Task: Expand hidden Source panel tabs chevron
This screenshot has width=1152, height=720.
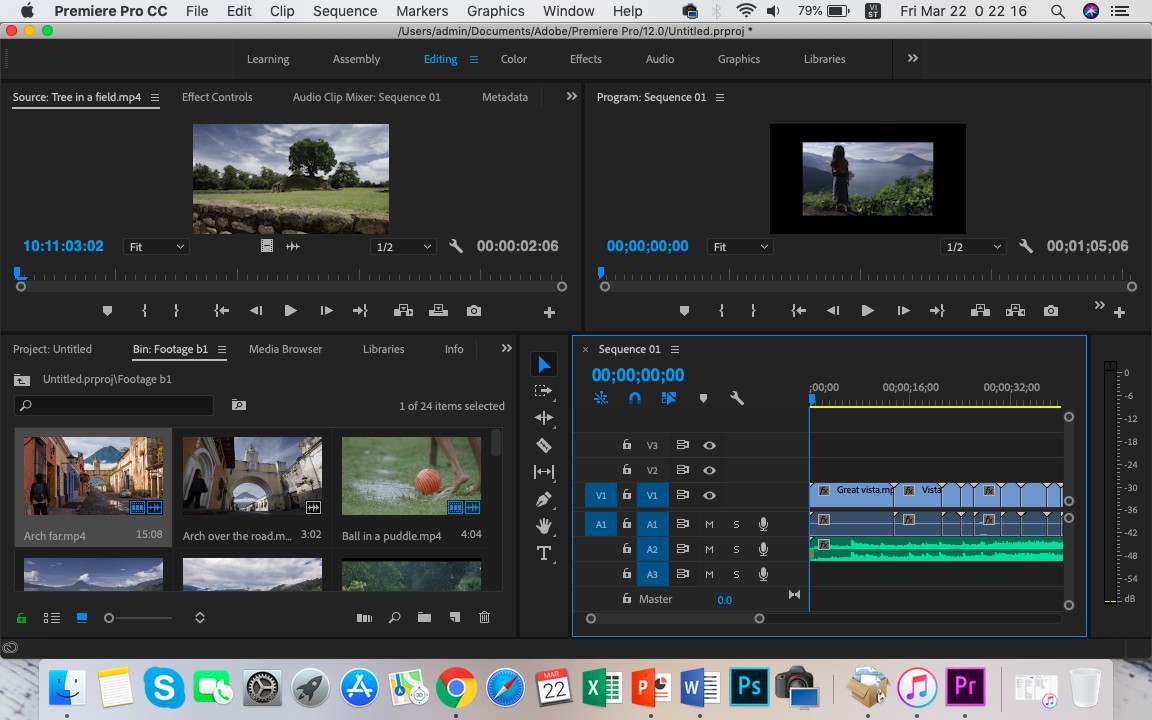Action: tap(572, 96)
